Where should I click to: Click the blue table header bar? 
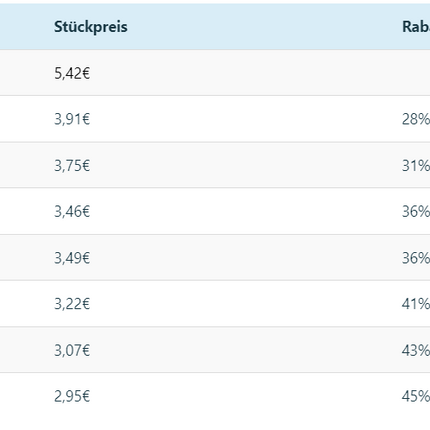215,27
